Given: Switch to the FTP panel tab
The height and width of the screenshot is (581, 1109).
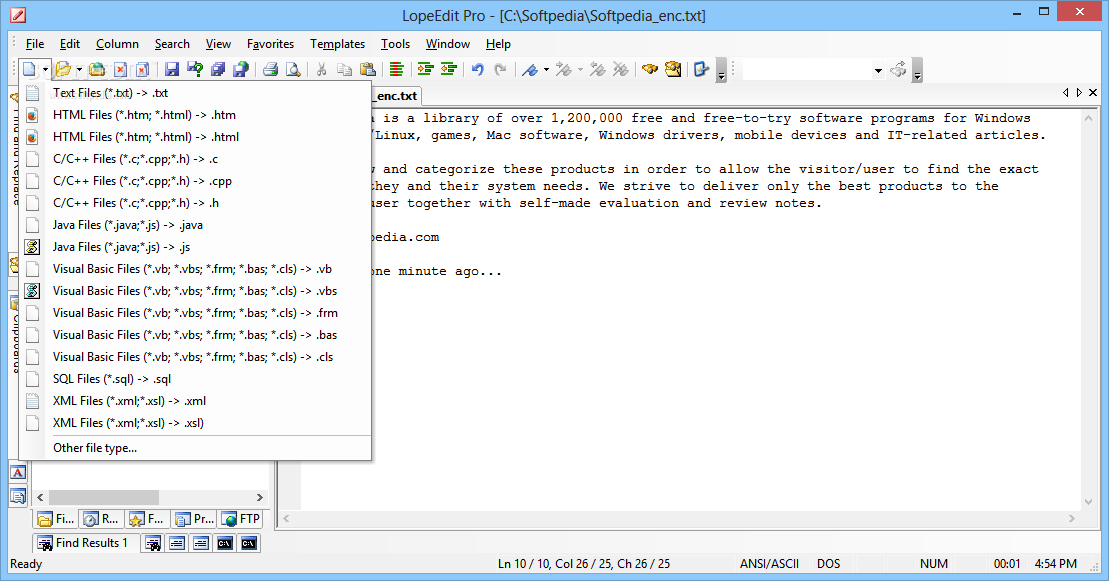Looking at the screenshot, I should pos(241,519).
